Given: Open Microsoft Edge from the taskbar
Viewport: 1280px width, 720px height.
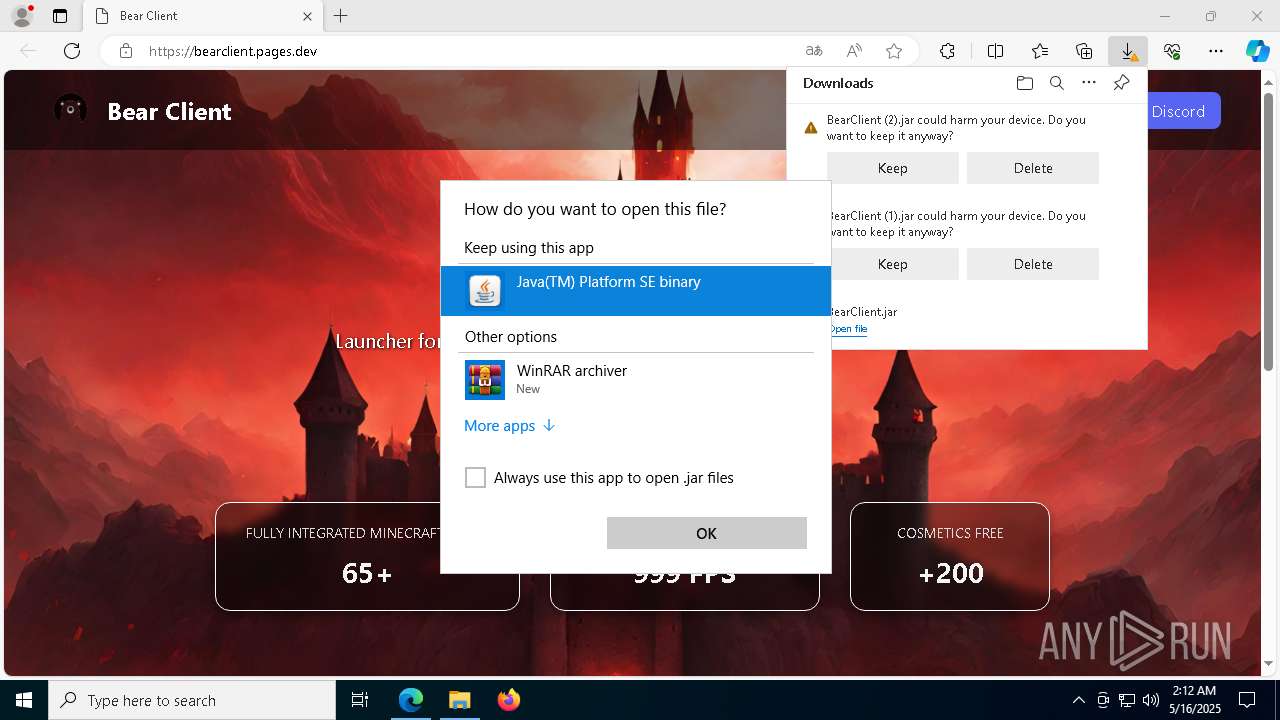Looking at the screenshot, I should [411, 700].
